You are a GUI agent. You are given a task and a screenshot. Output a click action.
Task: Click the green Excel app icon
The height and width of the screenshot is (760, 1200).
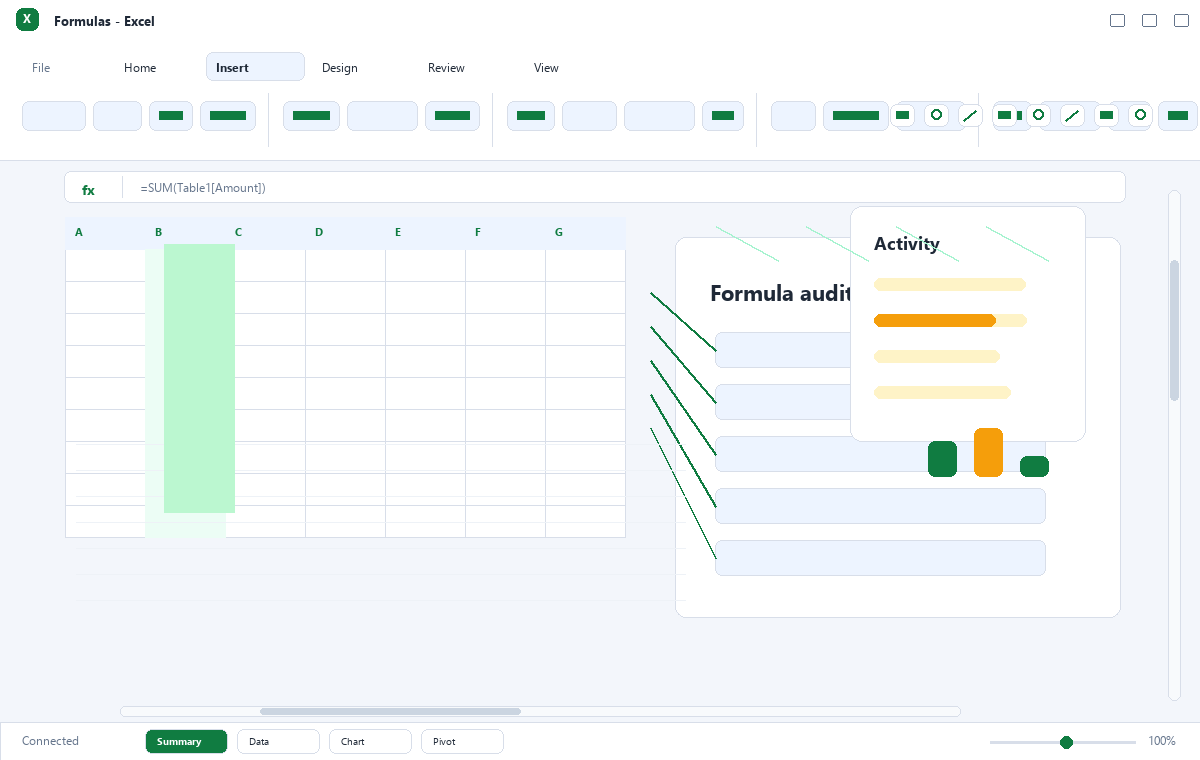click(27, 19)
